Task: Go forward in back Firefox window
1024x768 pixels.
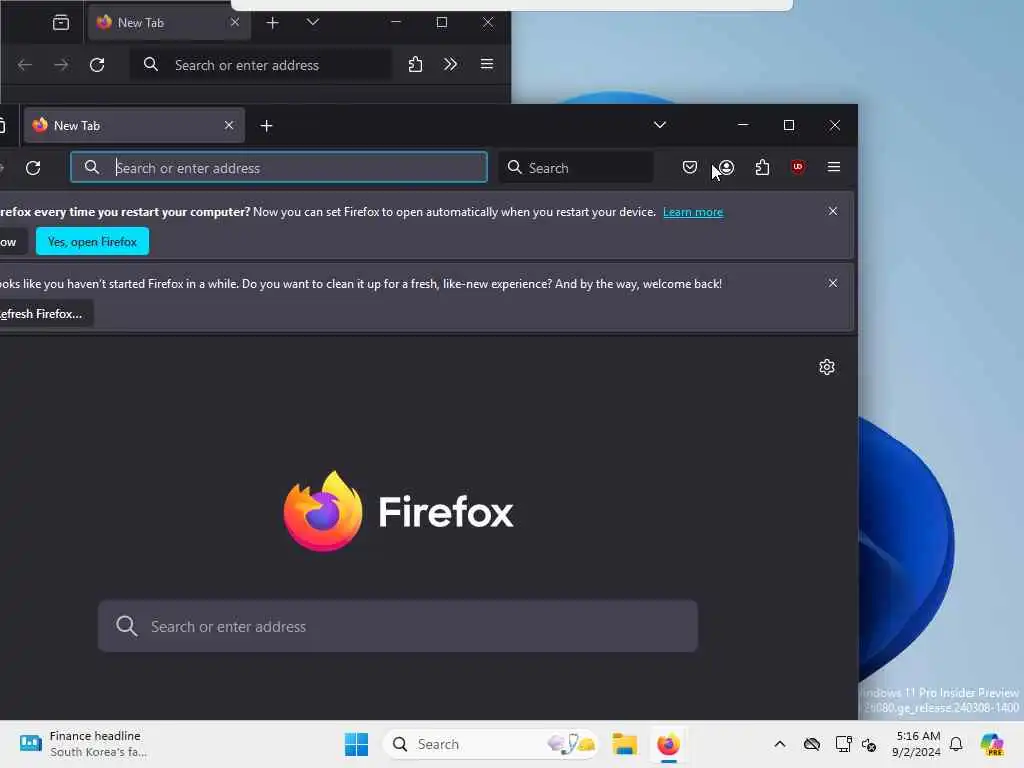Action: click(61, 65)
